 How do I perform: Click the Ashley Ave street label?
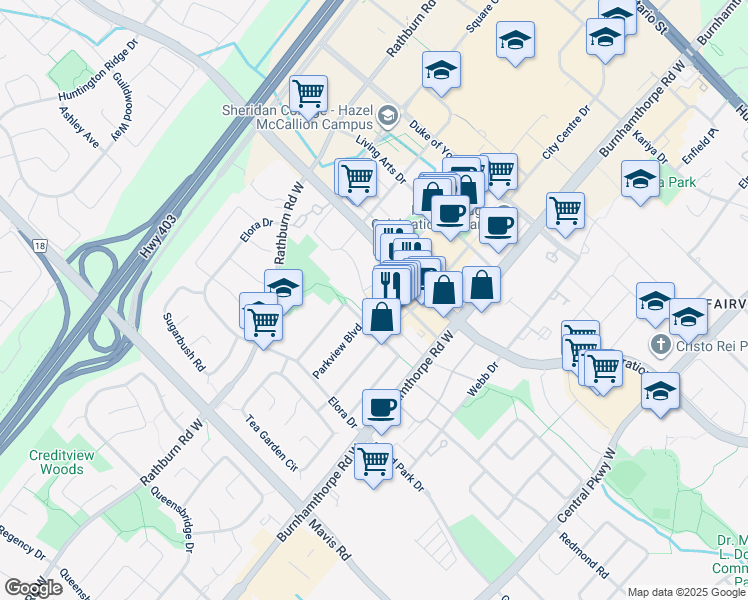pyautogui.click(x=79, y=127)
